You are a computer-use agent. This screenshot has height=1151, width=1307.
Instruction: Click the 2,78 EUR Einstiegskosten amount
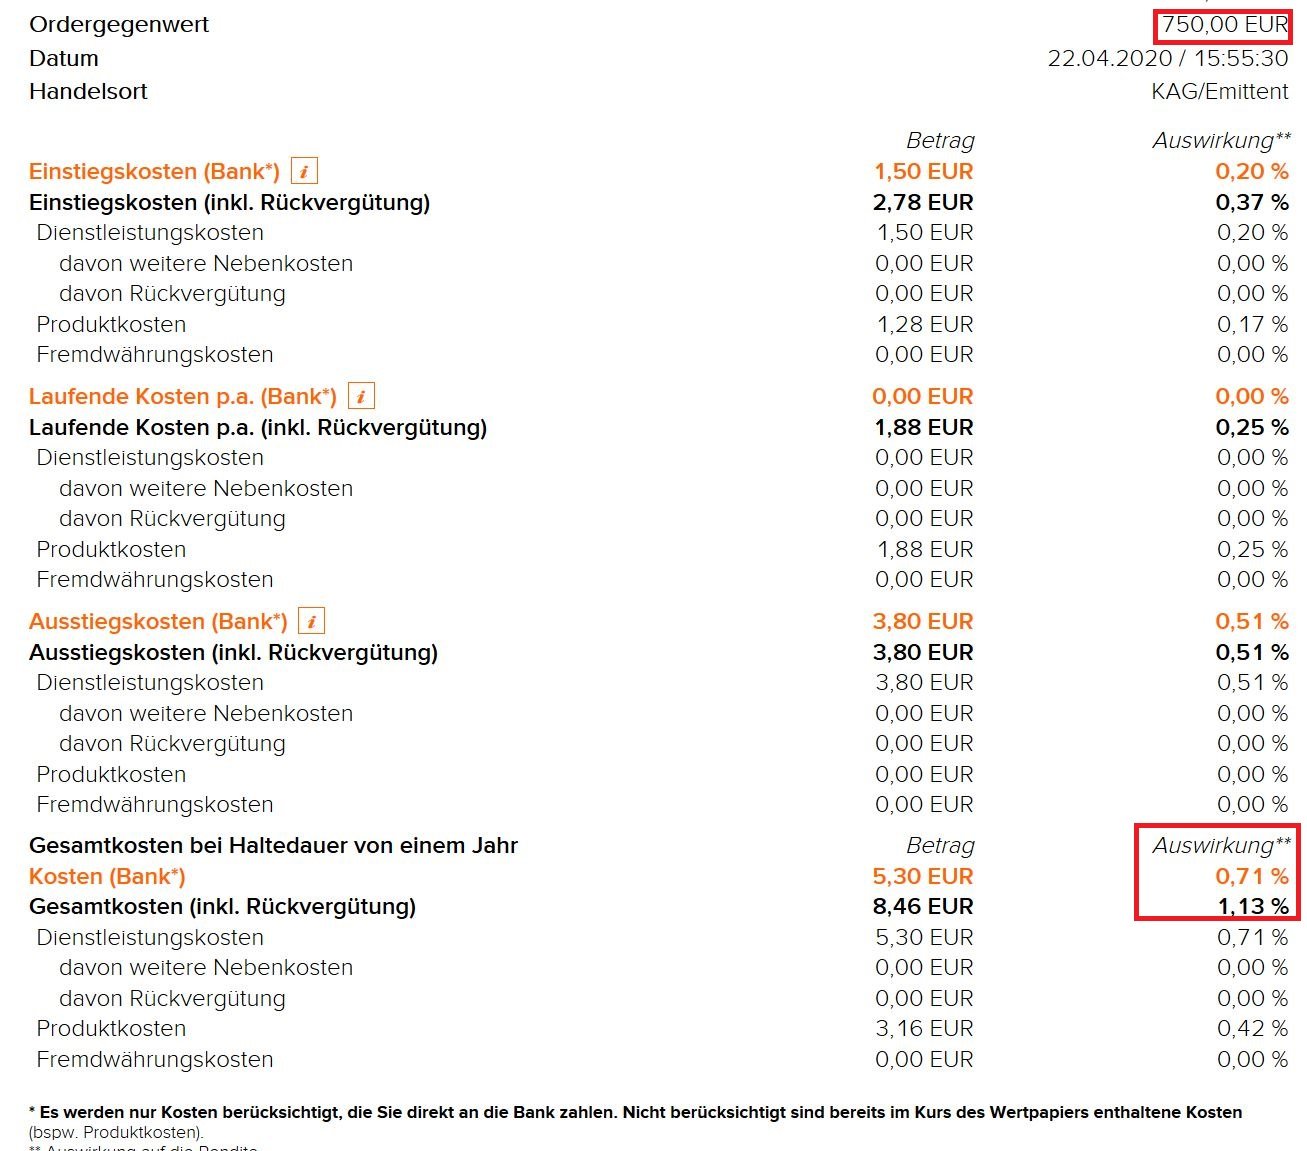click(x=923, y=202)
